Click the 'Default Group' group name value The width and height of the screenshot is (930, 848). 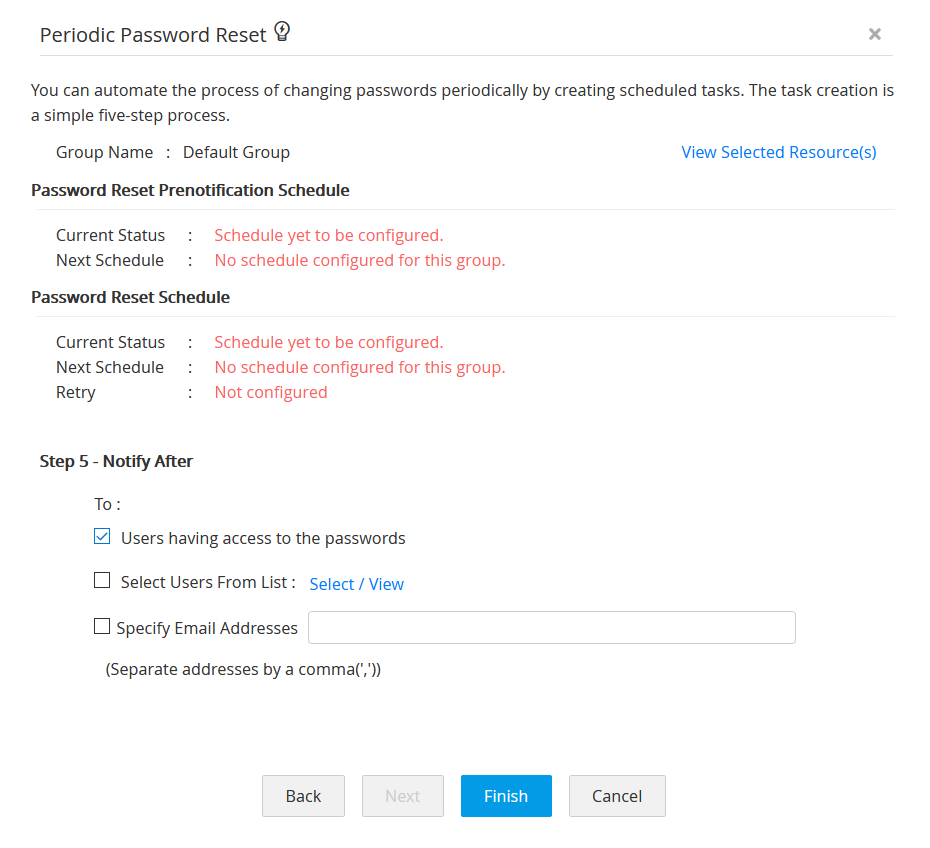[x=236, y=152]
